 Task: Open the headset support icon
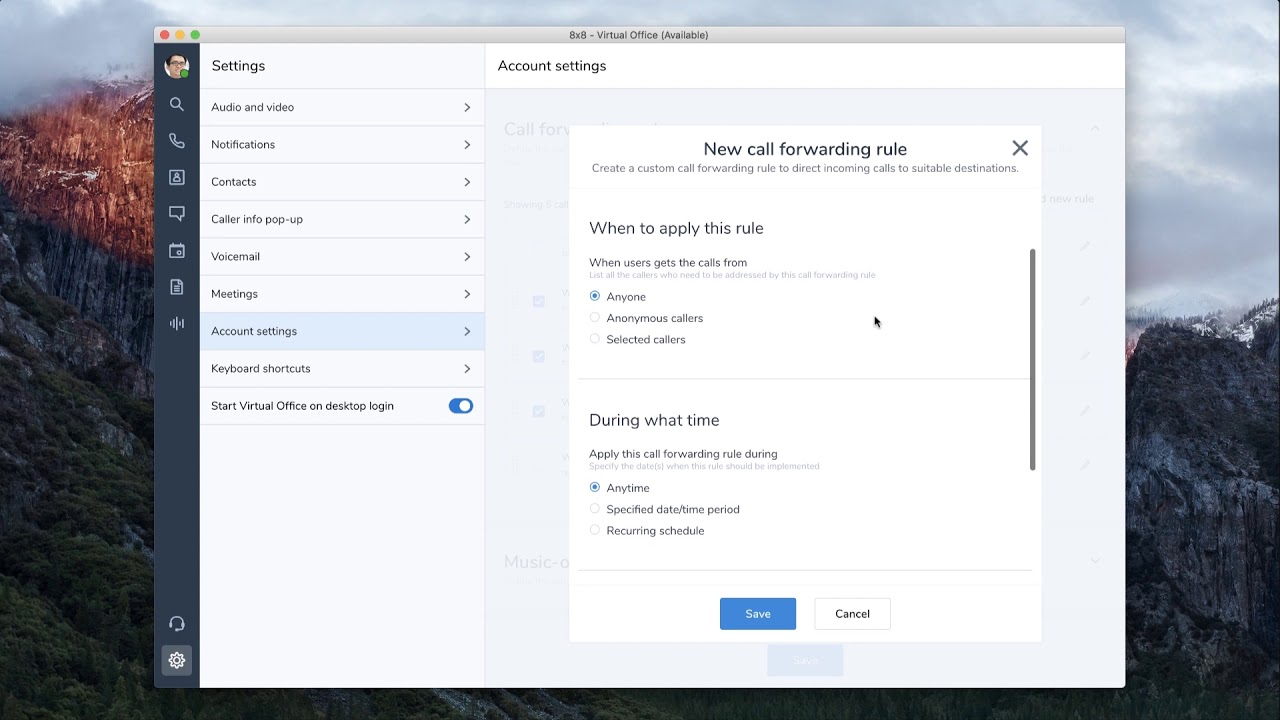pyautogui.click(x=177, y=624)
